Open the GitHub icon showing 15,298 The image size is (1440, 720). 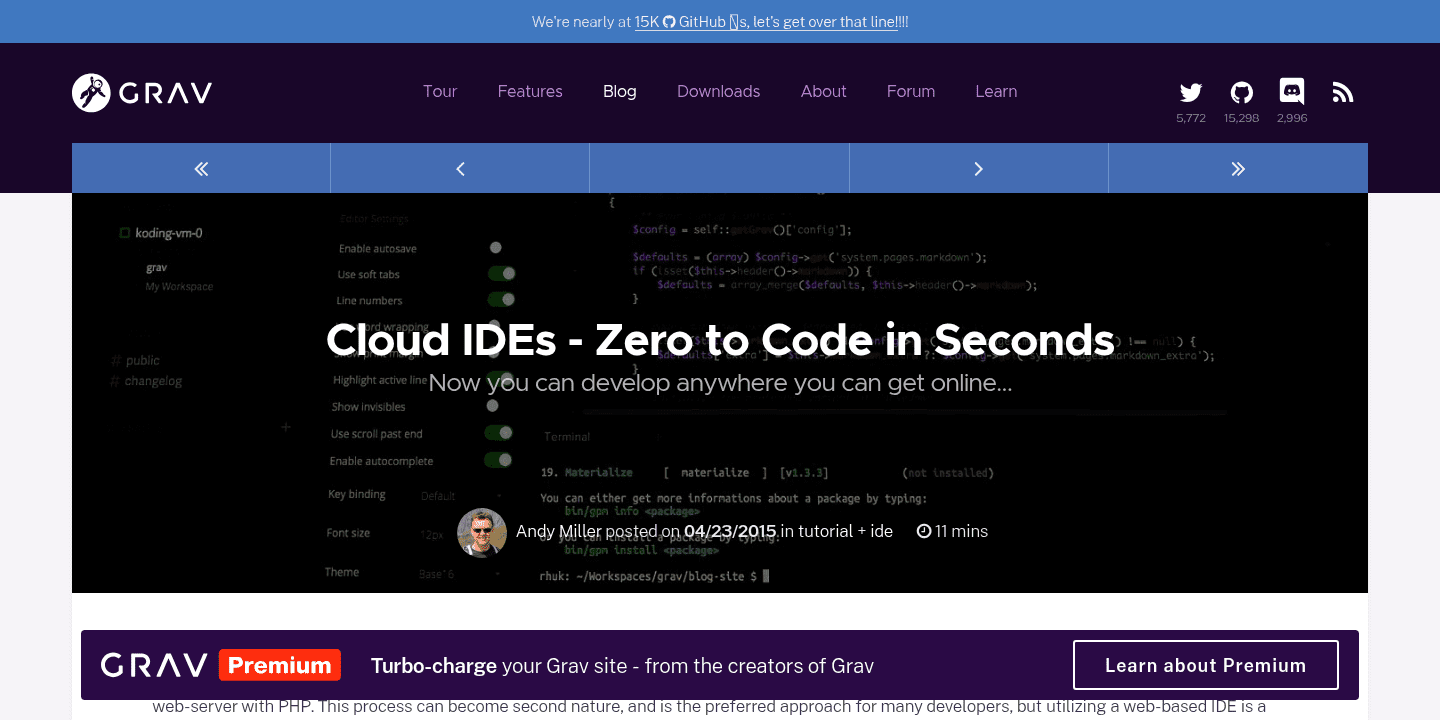point(1241,91)
